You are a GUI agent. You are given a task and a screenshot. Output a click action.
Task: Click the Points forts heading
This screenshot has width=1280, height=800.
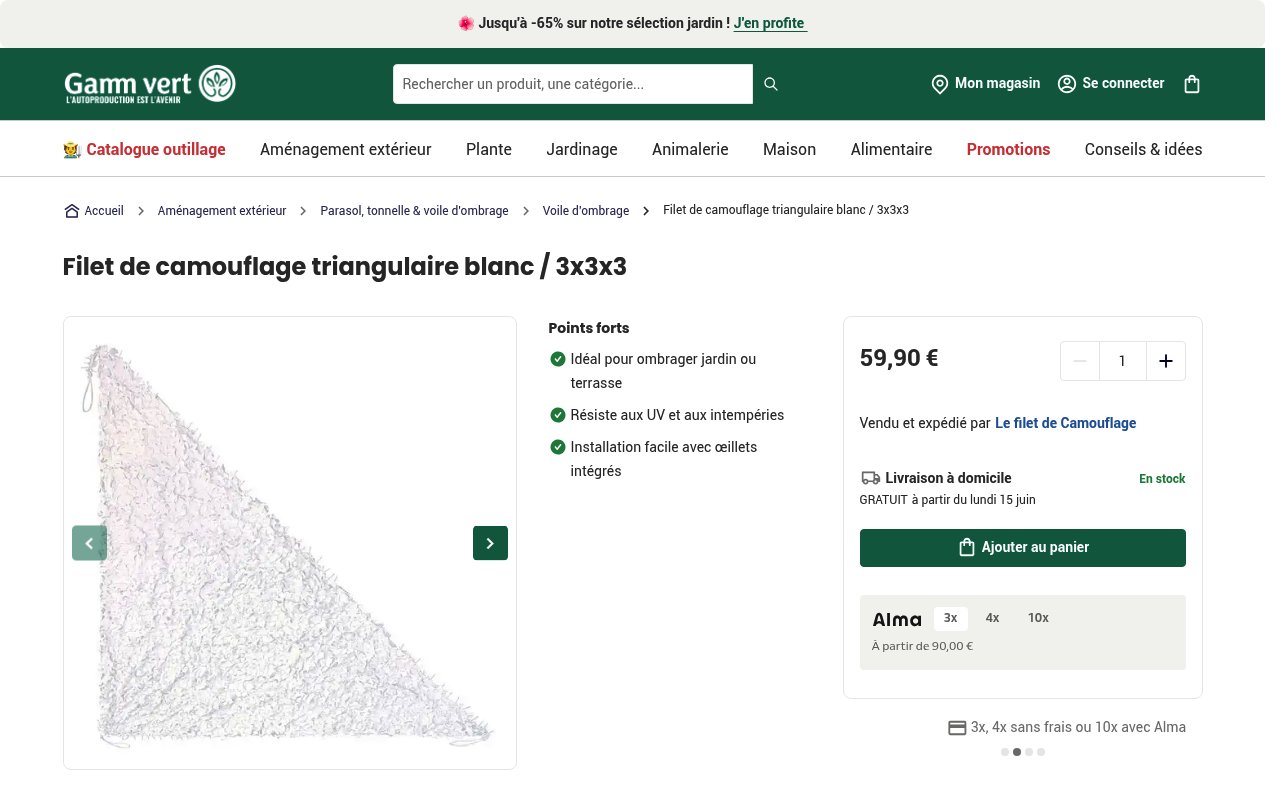(589, 328)
